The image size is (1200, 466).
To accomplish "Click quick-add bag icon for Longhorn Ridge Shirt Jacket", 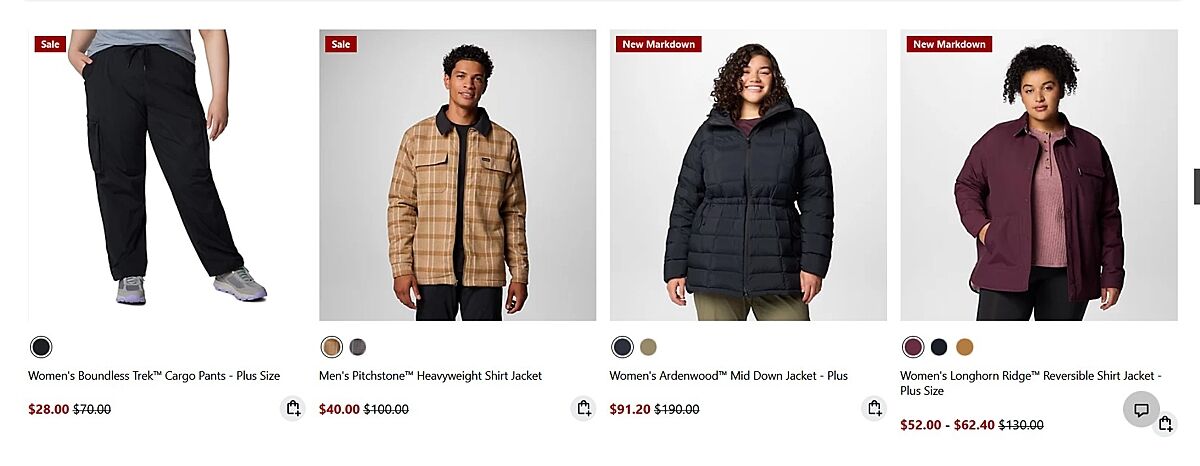I will tap(1165, 424).
